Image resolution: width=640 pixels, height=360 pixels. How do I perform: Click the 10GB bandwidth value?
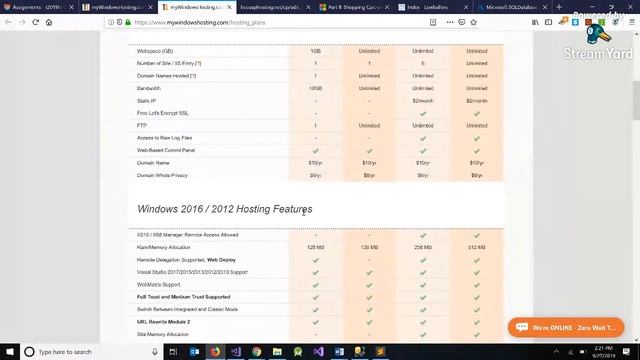coord(316,88)
